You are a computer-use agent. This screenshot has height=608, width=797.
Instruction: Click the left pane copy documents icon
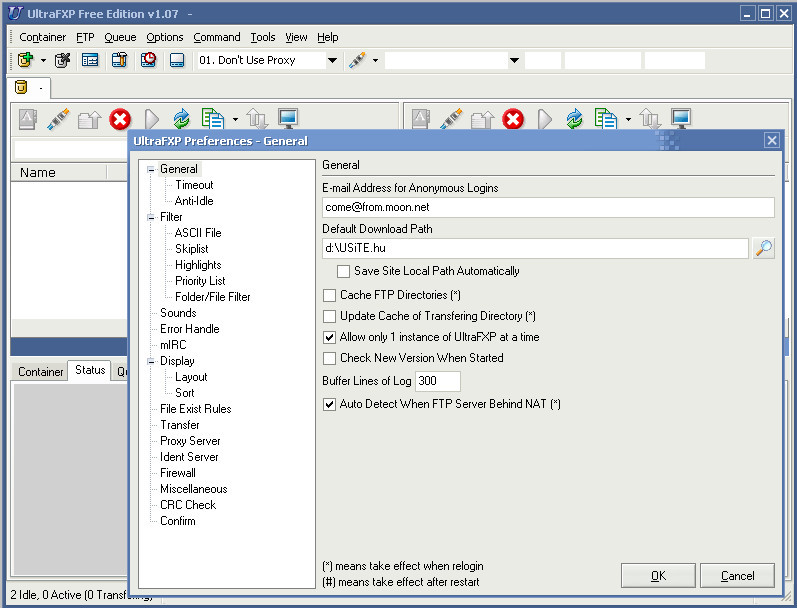(212, 119)
